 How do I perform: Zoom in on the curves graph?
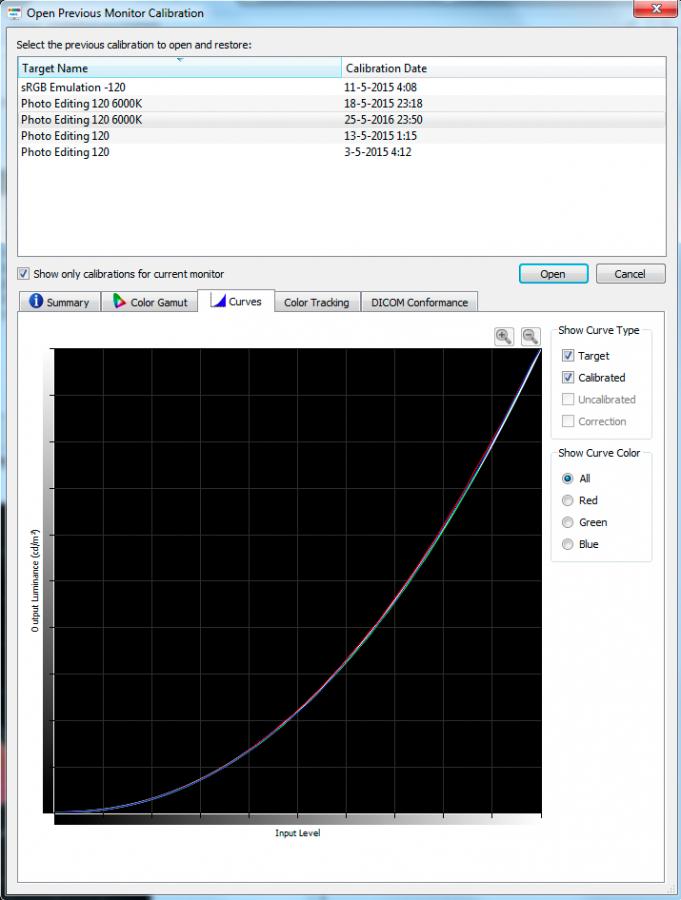[x=504, y=336]
